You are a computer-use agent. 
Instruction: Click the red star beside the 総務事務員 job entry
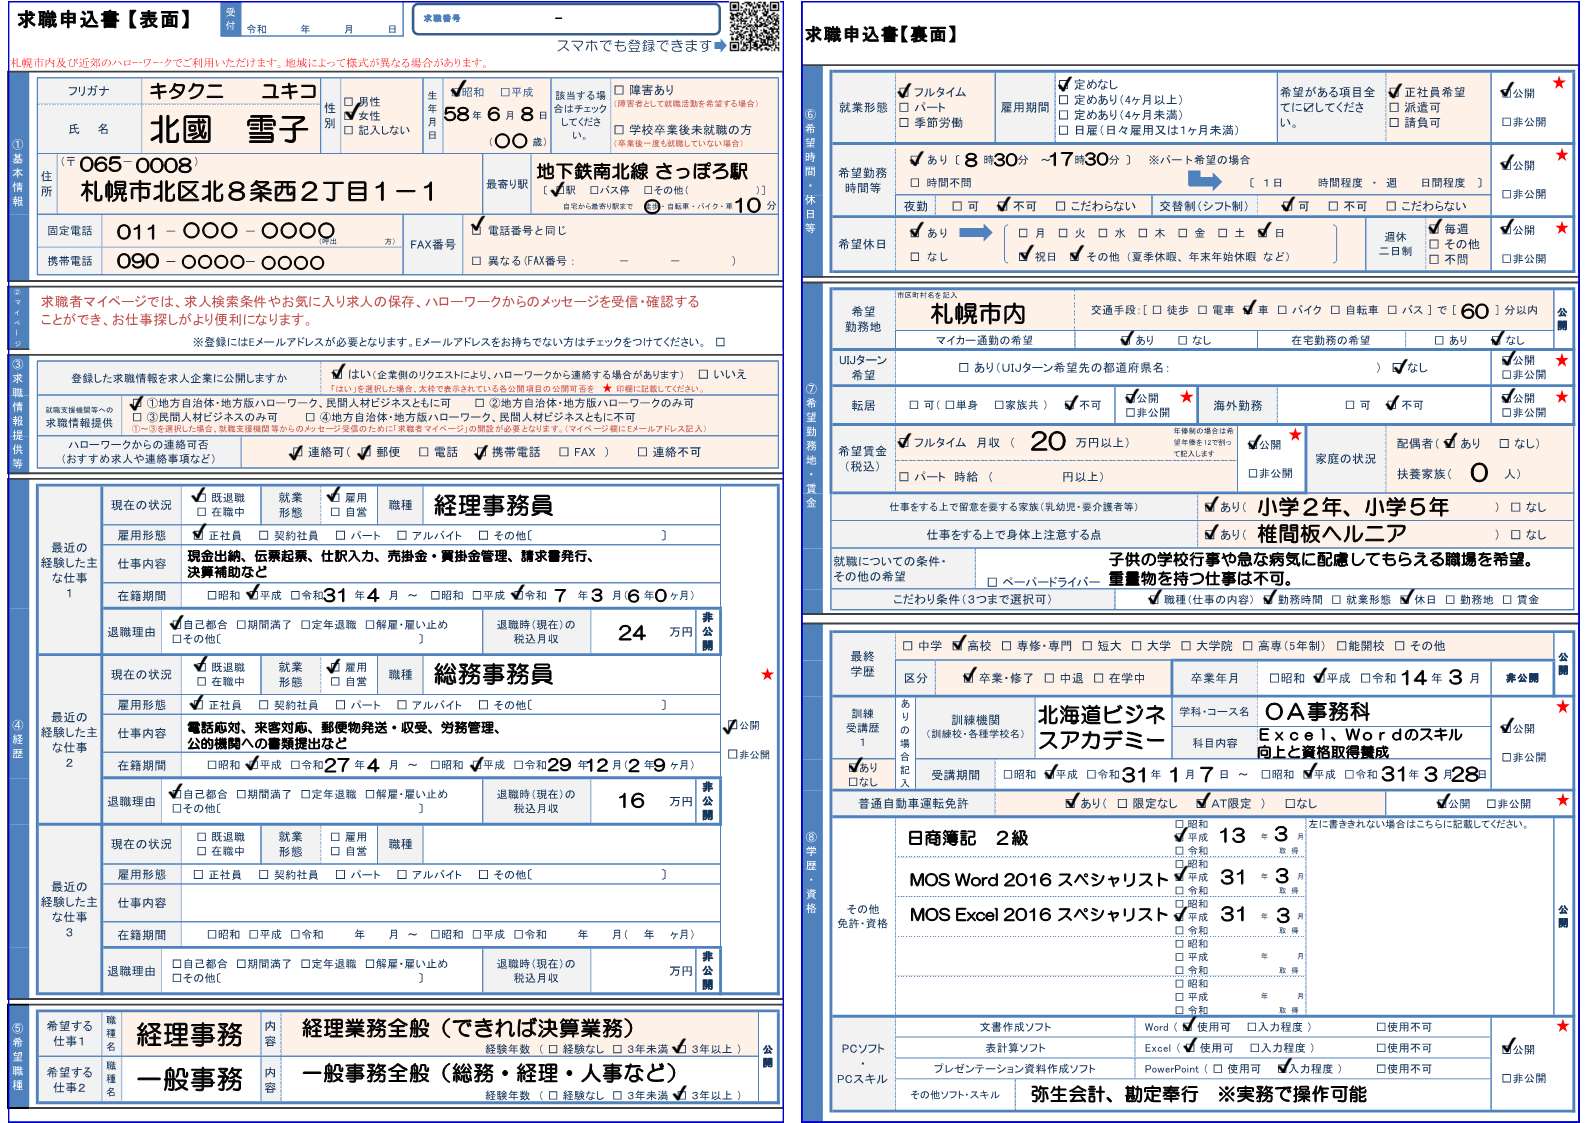pos(767,675)
